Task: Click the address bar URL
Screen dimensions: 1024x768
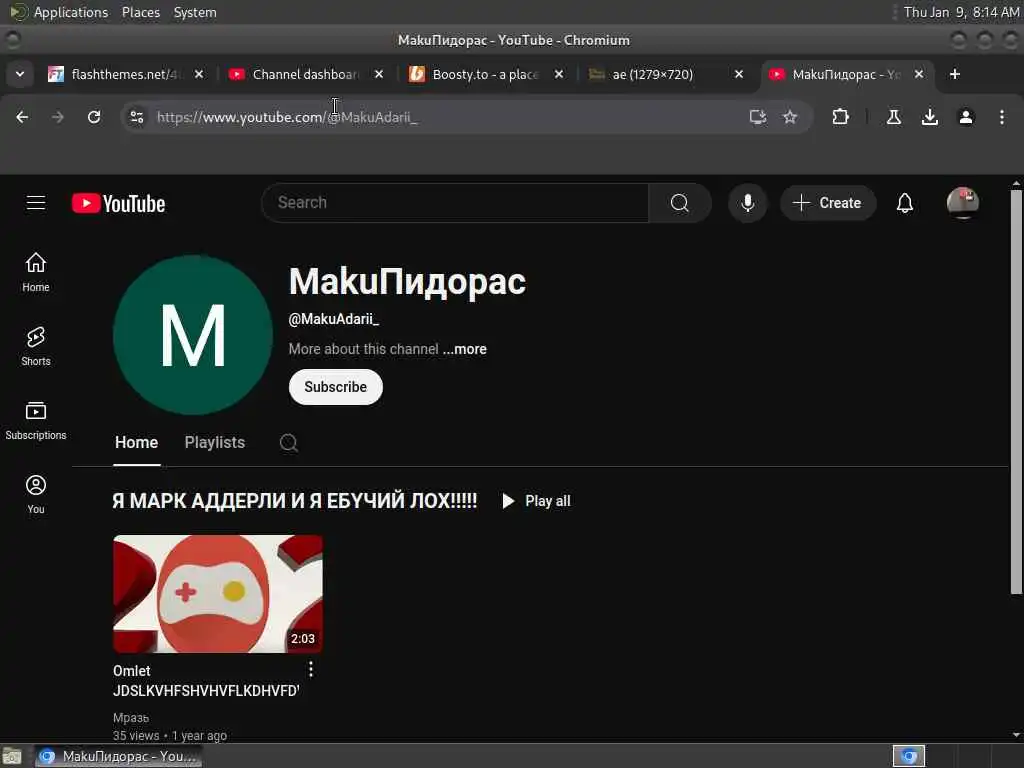Action: (x=287, y=117)
